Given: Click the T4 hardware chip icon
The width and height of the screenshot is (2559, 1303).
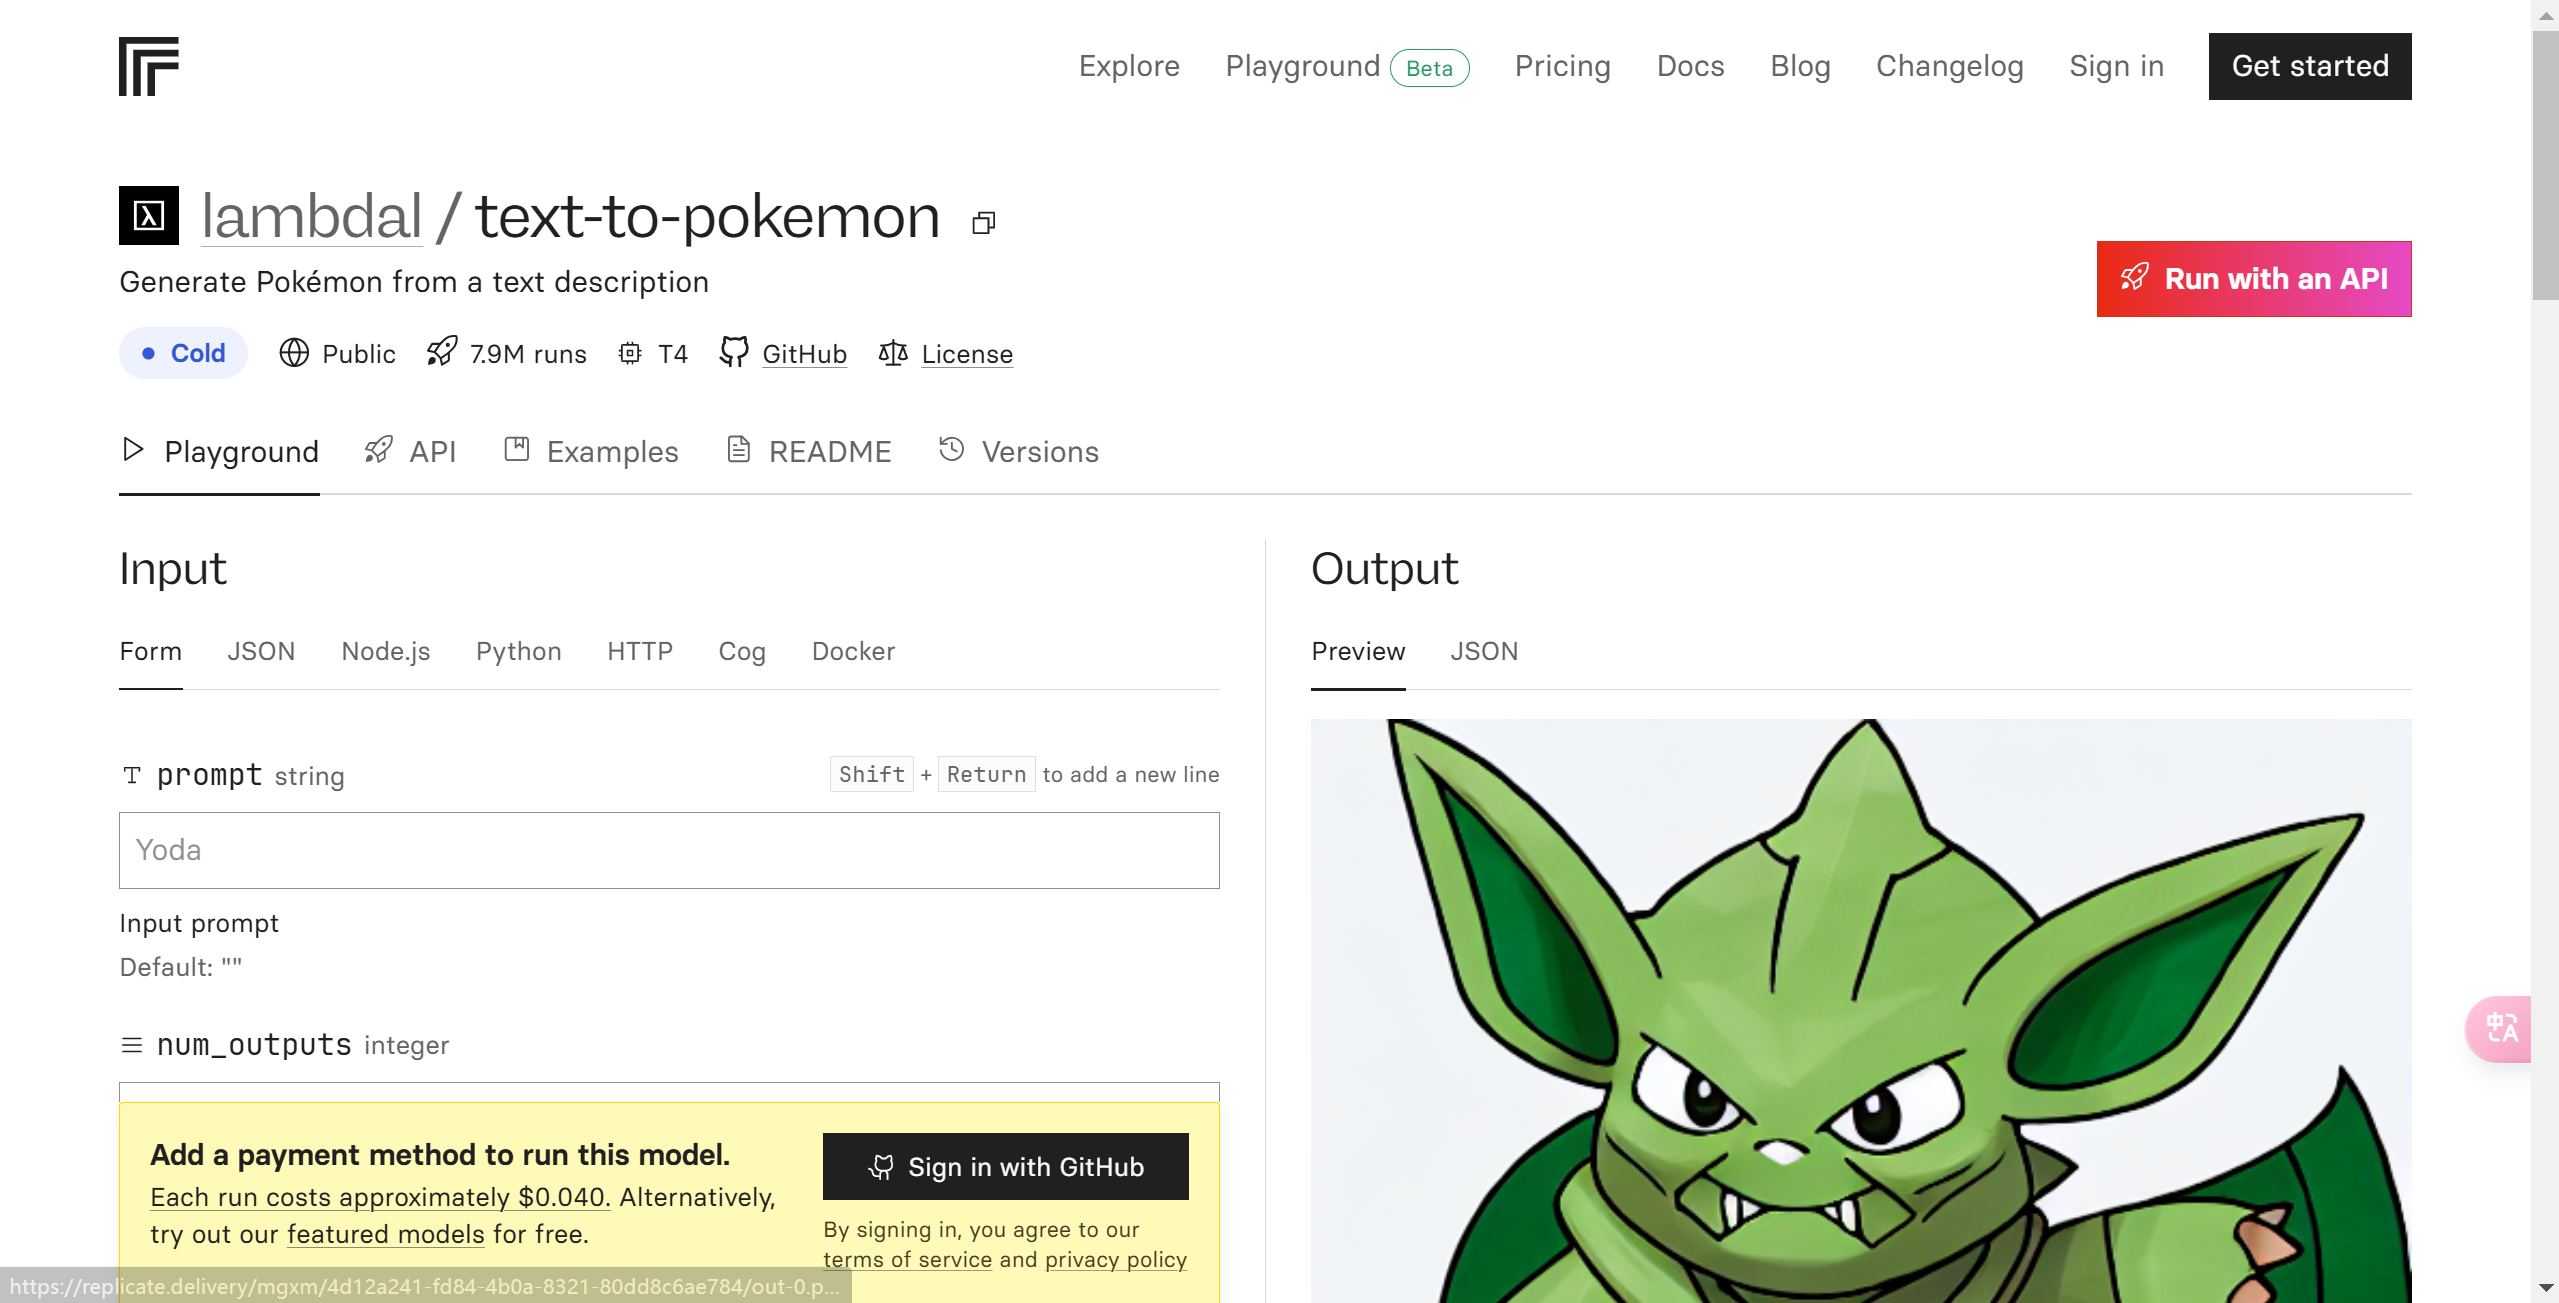Looking at the screenshot, I should [630, 353].
